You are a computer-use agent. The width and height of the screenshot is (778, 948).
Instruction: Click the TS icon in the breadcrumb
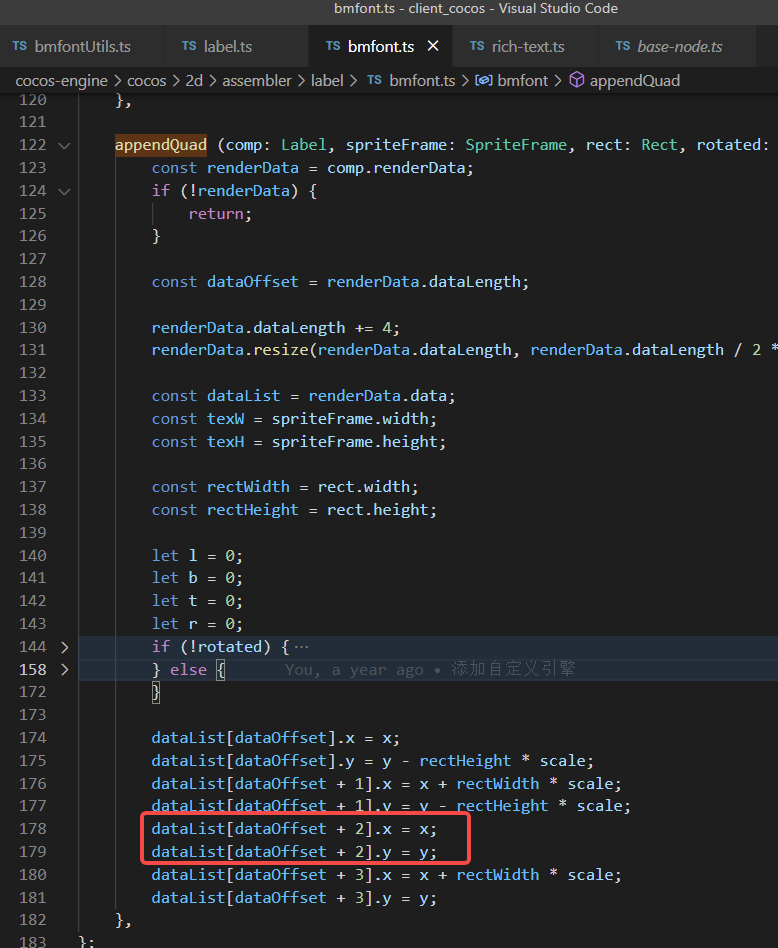tap(374, 80)
